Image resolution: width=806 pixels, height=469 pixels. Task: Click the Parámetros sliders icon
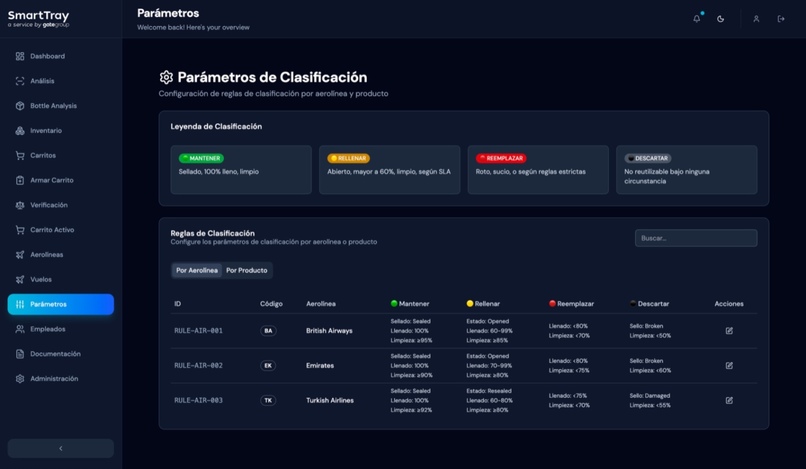20,304
